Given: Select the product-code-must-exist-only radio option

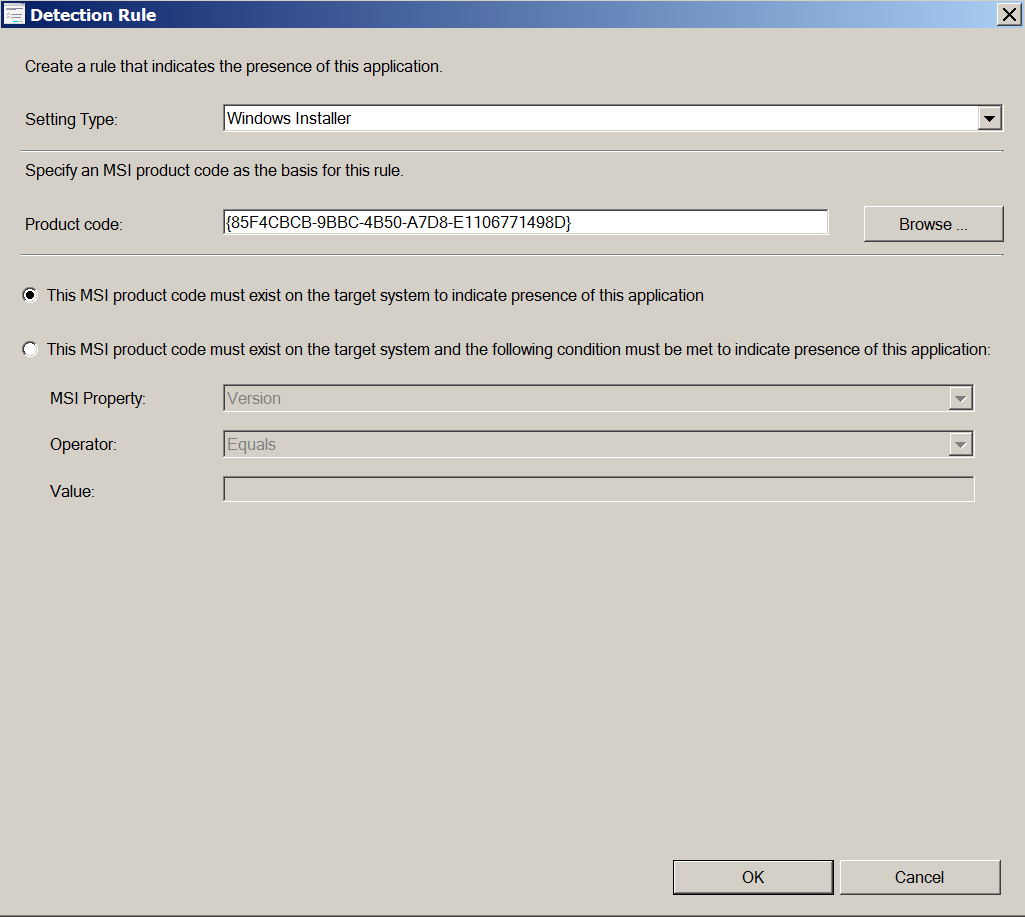Looking at the screenshot, I should 30,295.
